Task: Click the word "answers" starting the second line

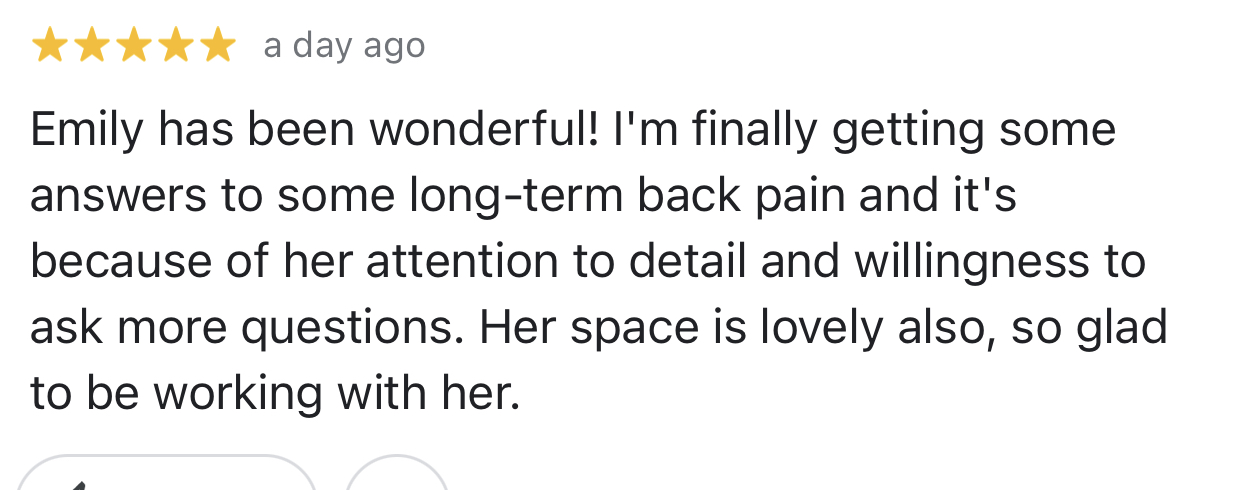Action: [x=118, y=198]
